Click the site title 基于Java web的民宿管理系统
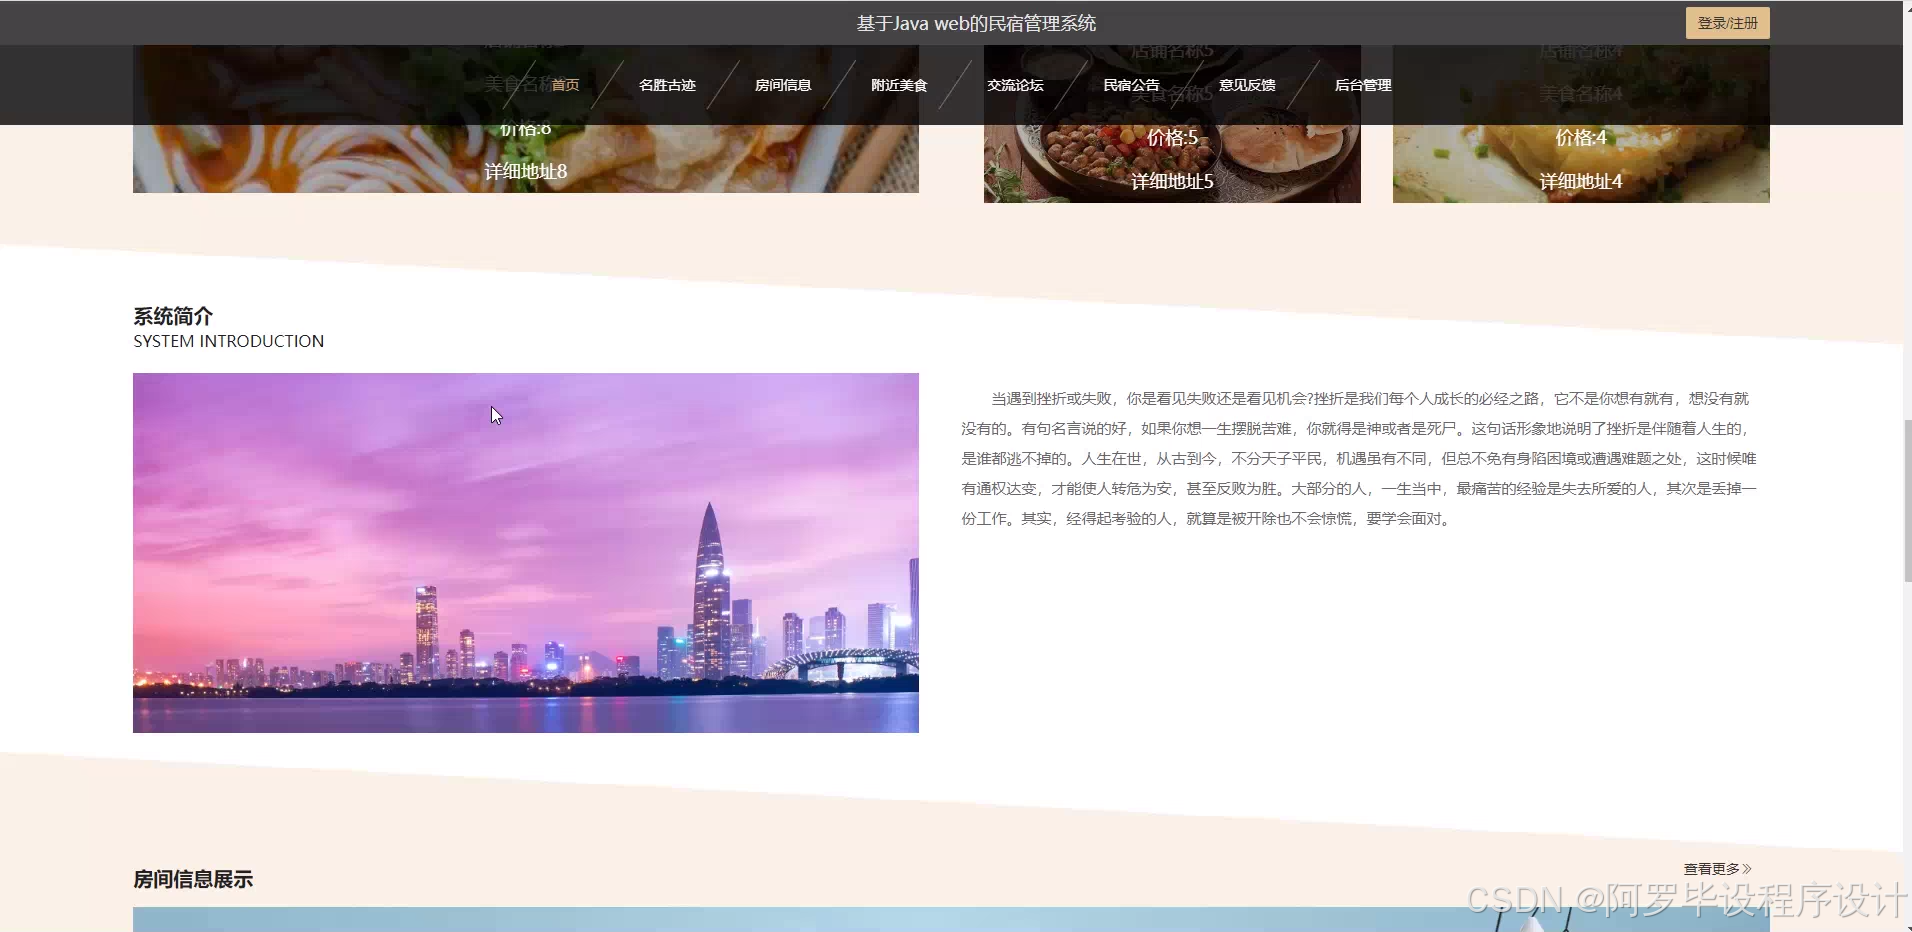Screen dimensions: 1912x932 coord(976,23)
